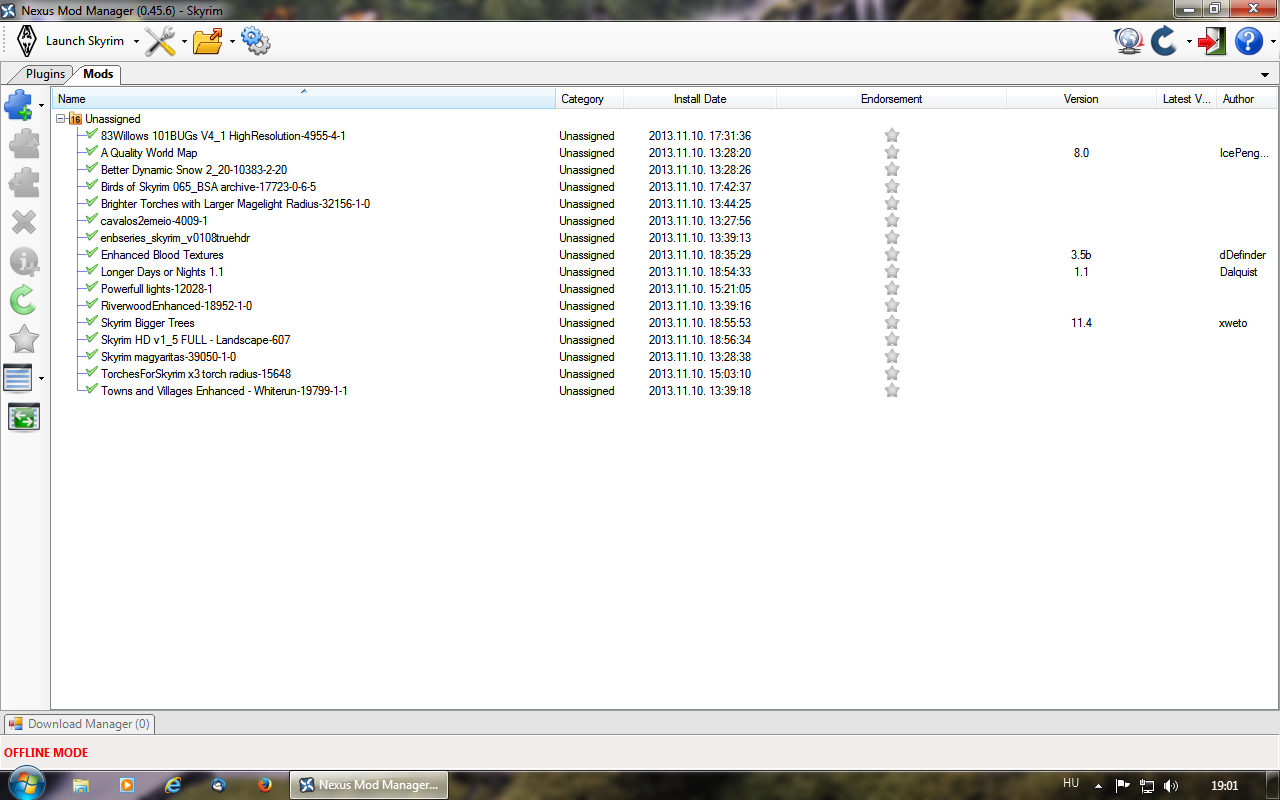The image size is (1280, 800).
Task: Toggle checkmark for Birds of Skyrim
Action: [x=92, y=186]
